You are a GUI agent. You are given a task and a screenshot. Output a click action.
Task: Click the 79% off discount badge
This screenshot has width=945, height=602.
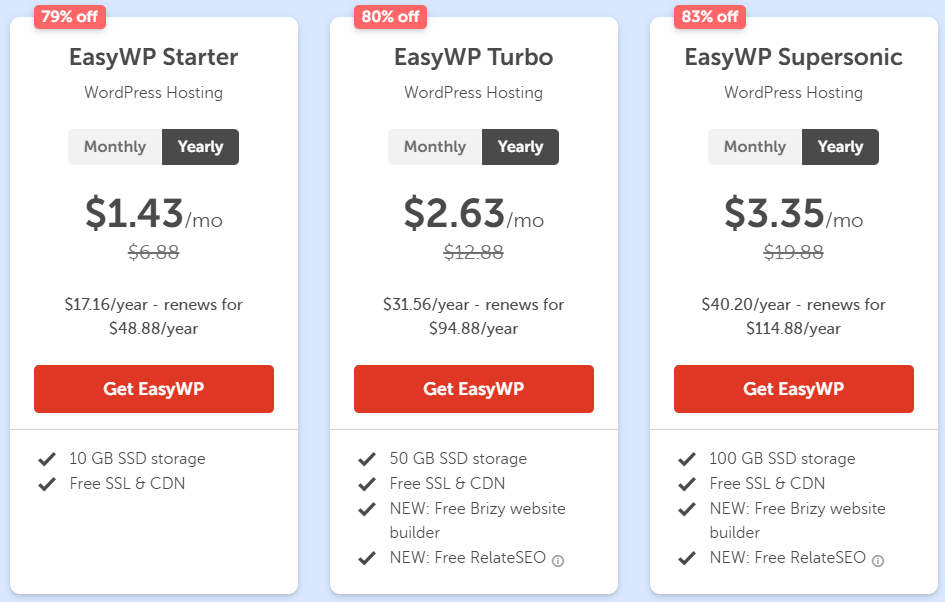pyautogui.click(x=70, y=16)
